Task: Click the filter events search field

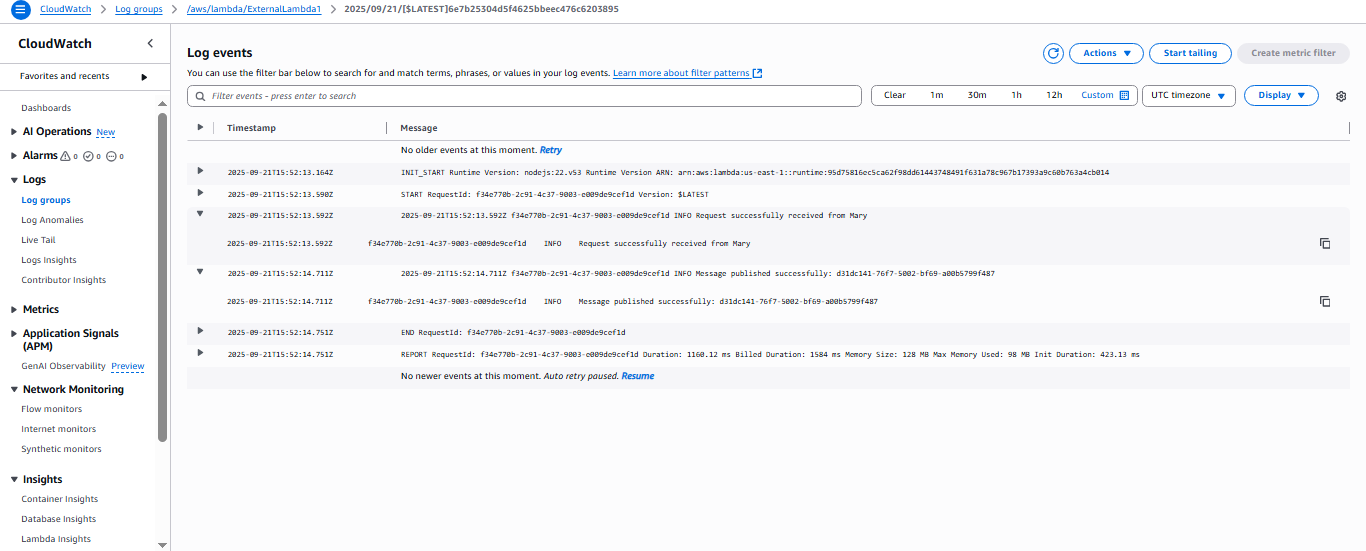Action: [x=524, y=96]
